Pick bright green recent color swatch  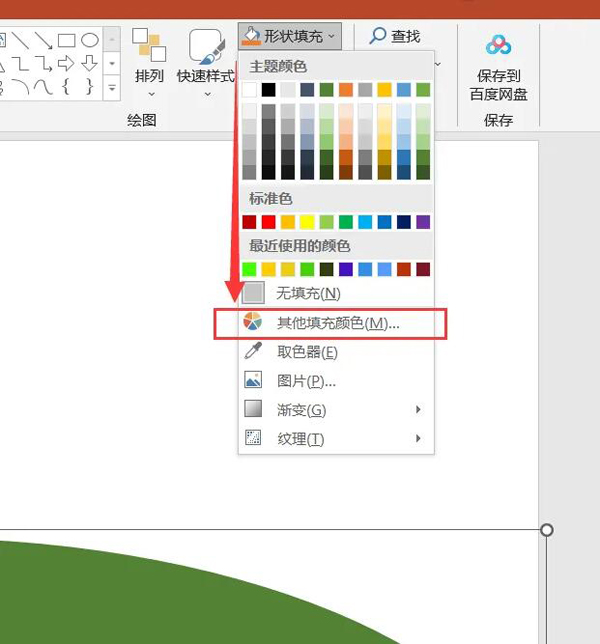249,269
